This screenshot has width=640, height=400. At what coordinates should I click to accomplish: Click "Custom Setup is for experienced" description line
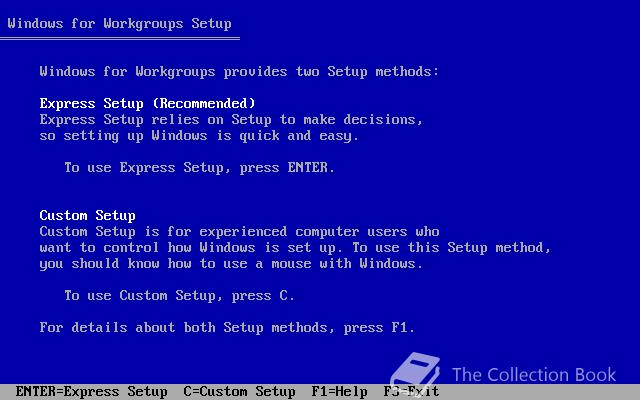pyautogui.click(x=239, y=231)
